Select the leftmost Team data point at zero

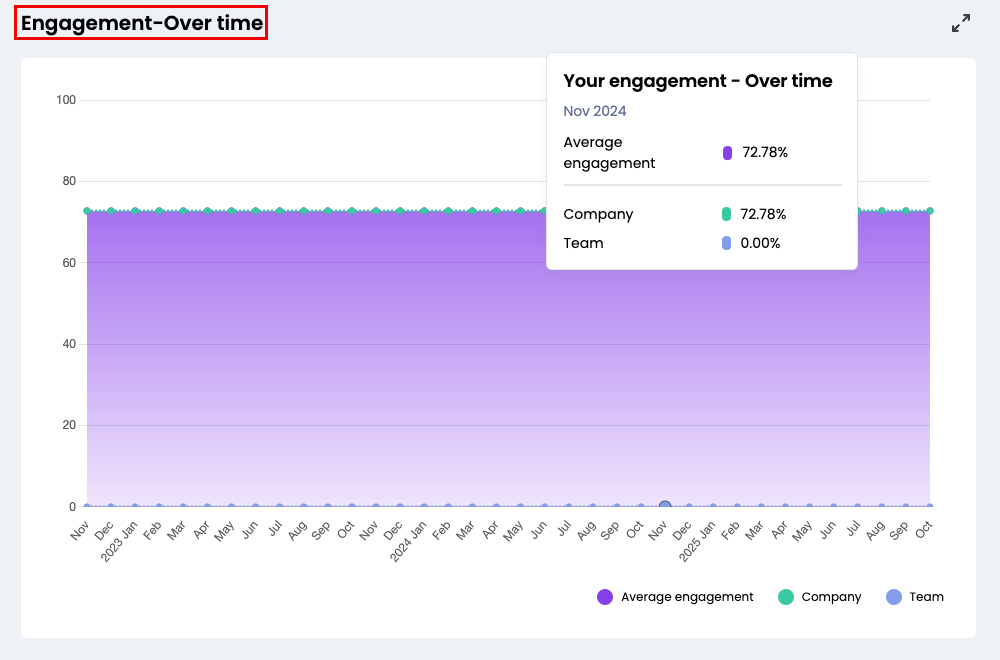(x=87, y=507)
